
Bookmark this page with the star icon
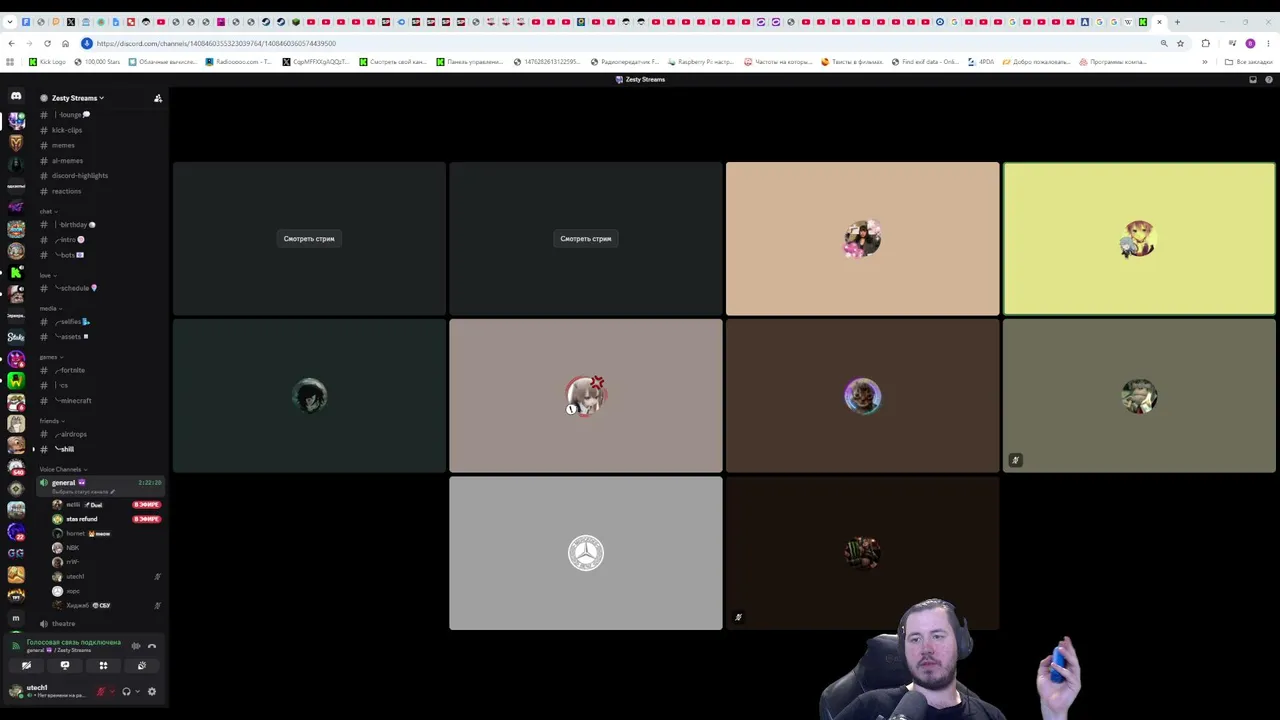coord(1180,43)
